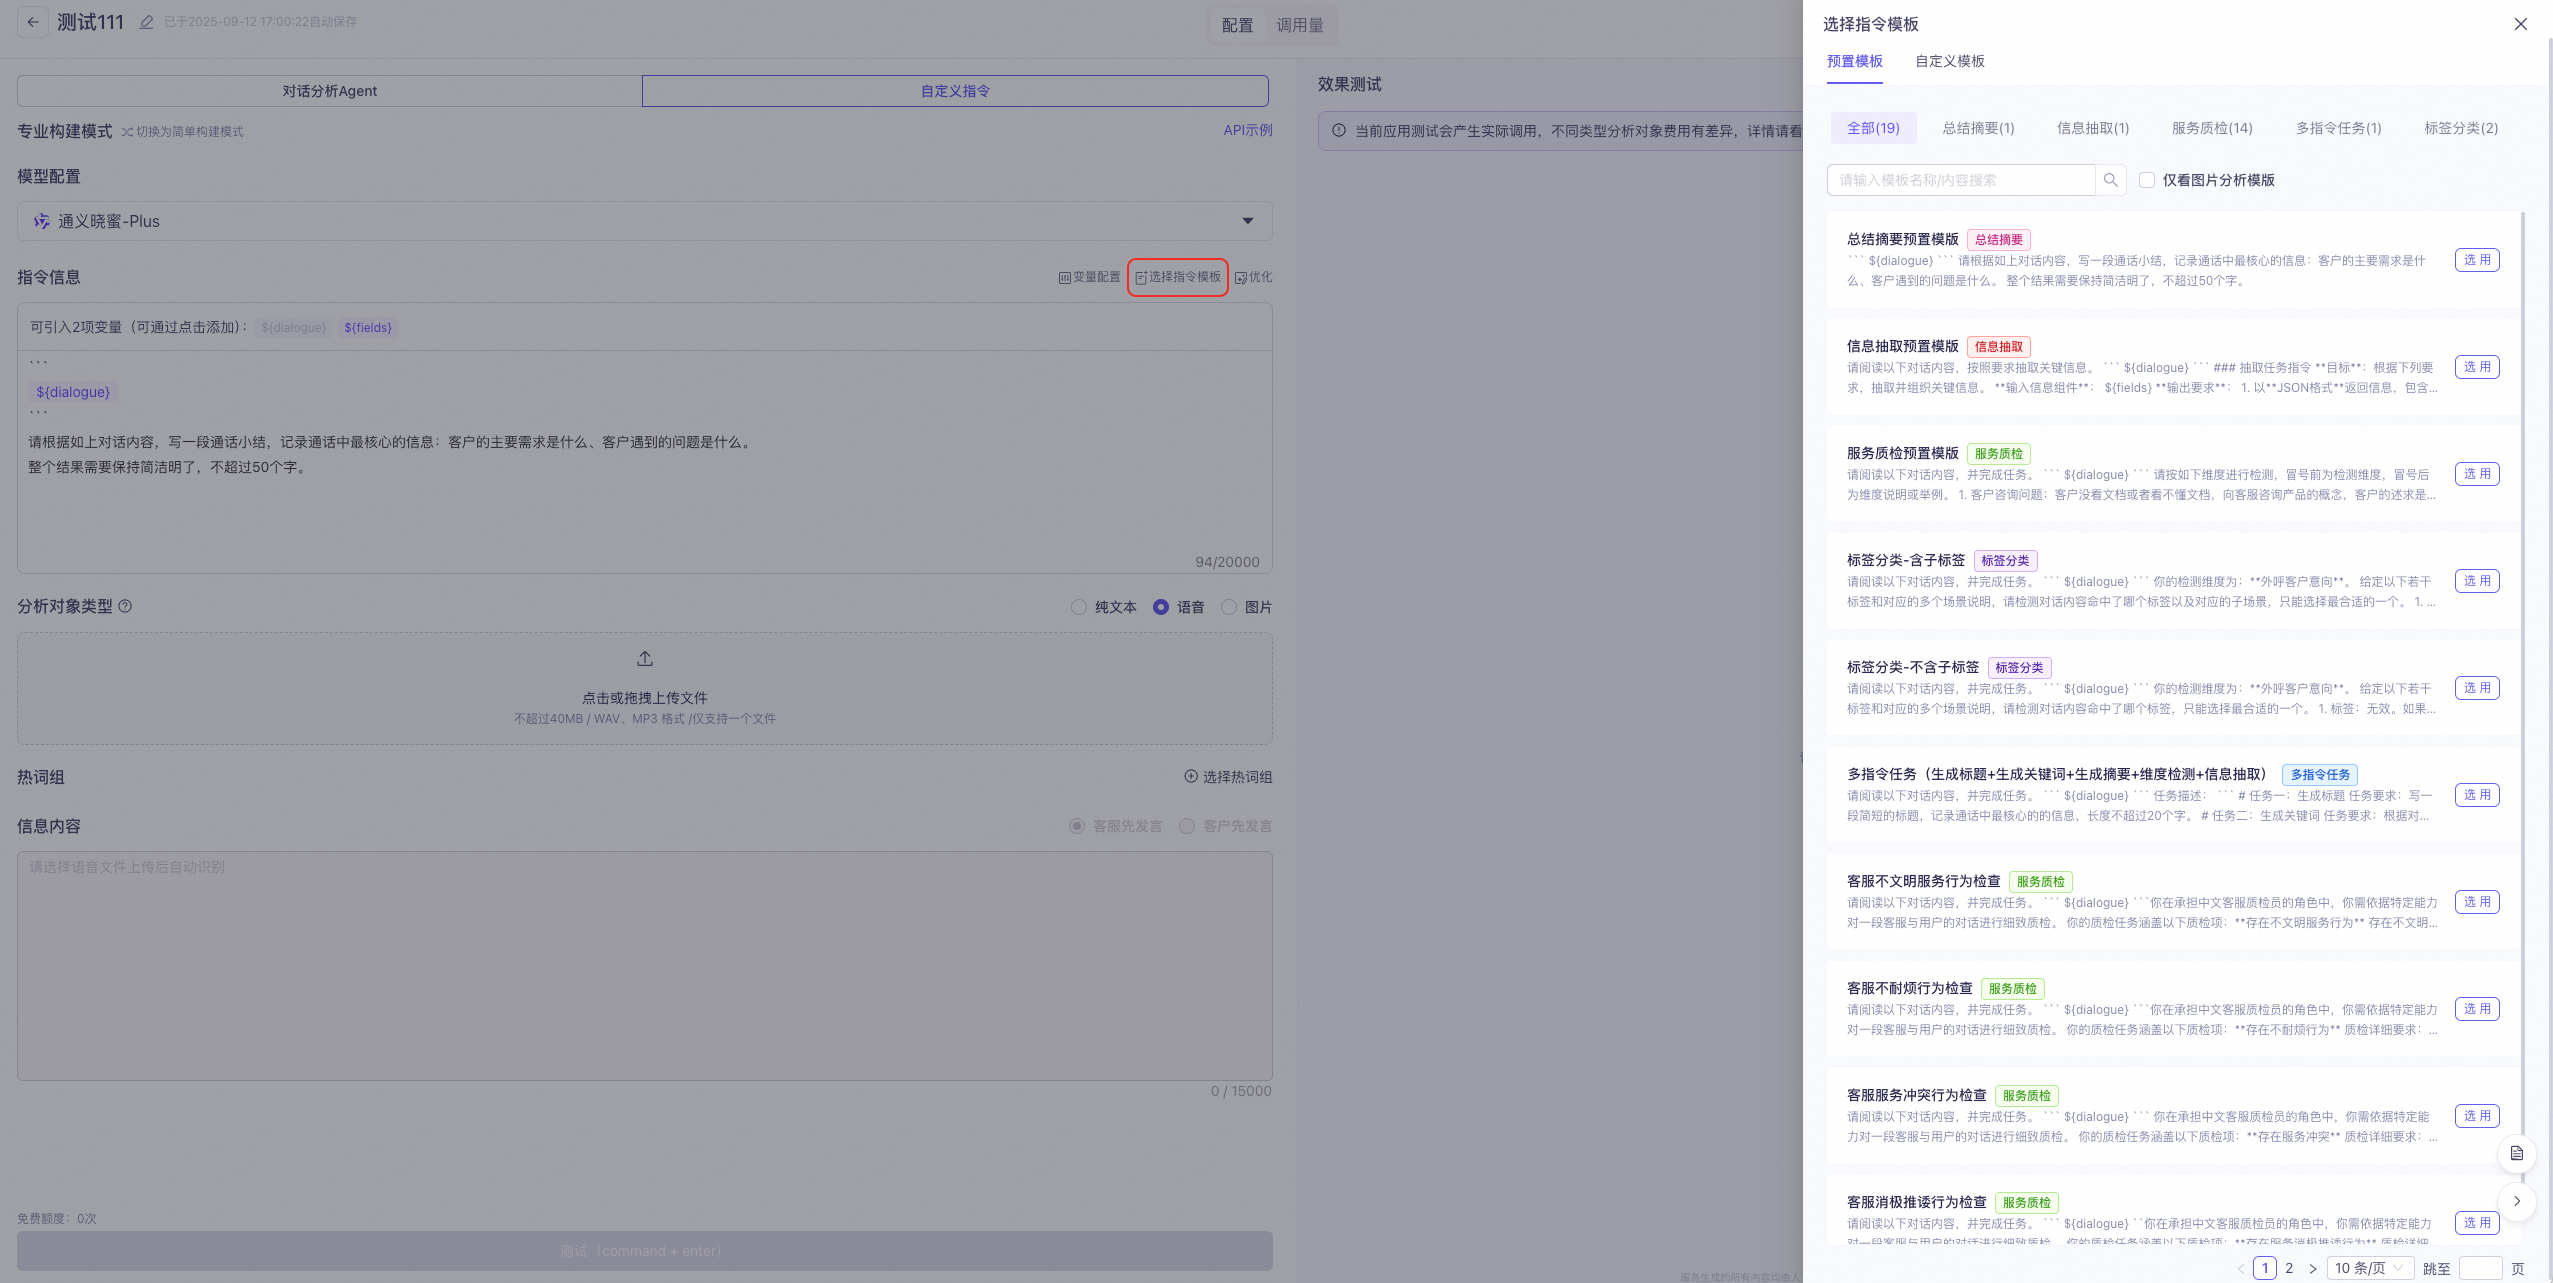This screenshot has height=1283, width=2553.
Task: Click the edit pencil next to 测试111
Action: [146, 22]
